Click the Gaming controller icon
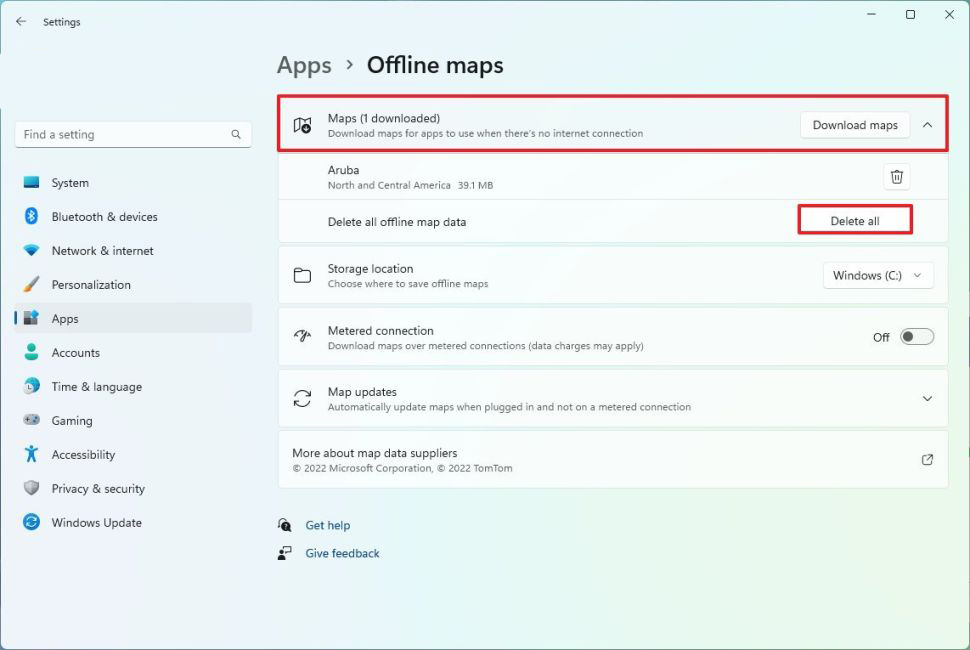 click(31, 421)
